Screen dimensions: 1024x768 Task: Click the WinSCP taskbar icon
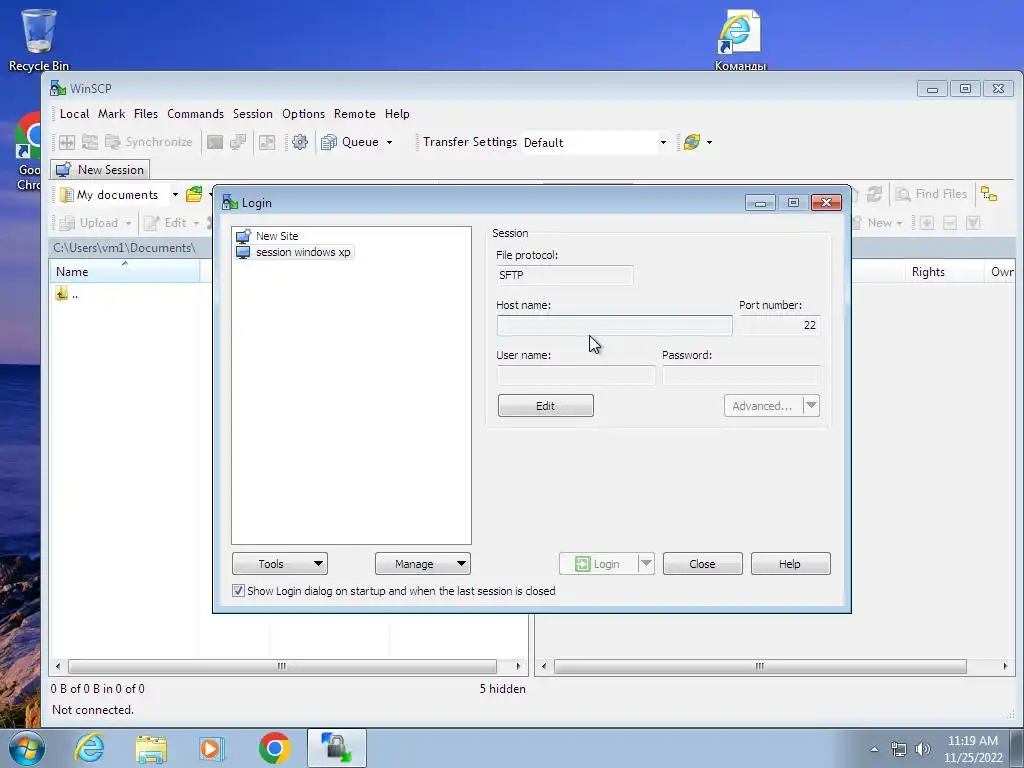pos(336,747)
